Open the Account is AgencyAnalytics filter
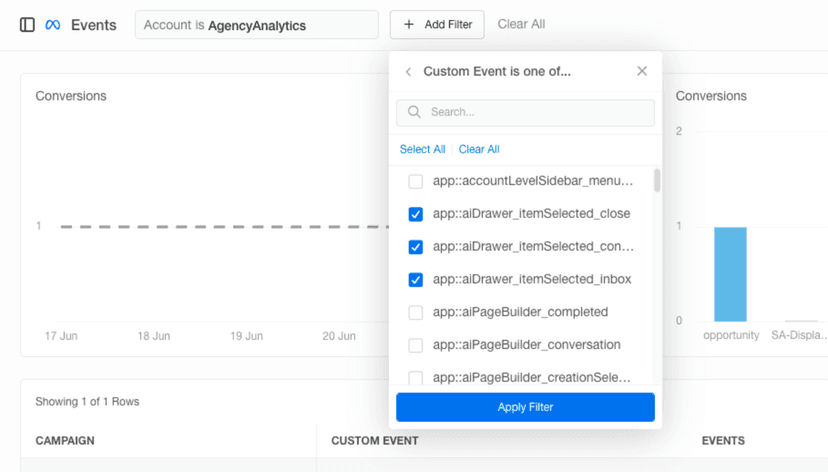 point(257,25)
